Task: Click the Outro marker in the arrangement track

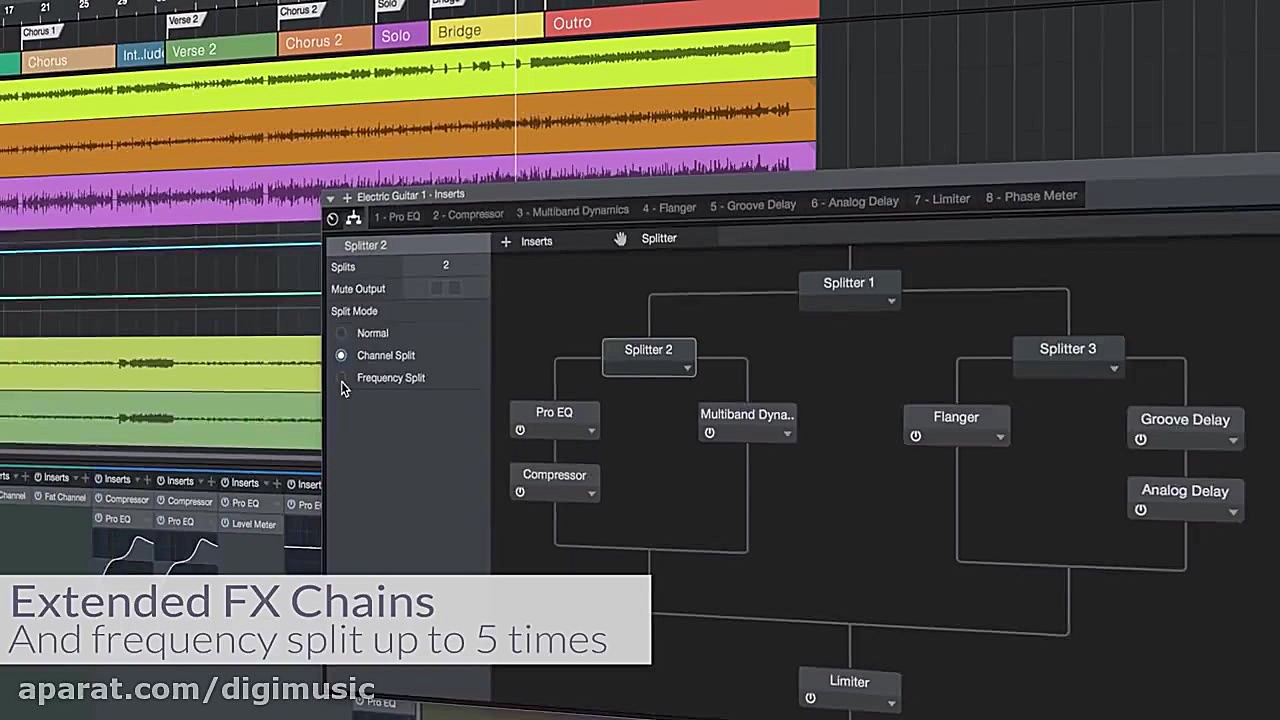Action: pyautogui.click(x=571, y=22)
